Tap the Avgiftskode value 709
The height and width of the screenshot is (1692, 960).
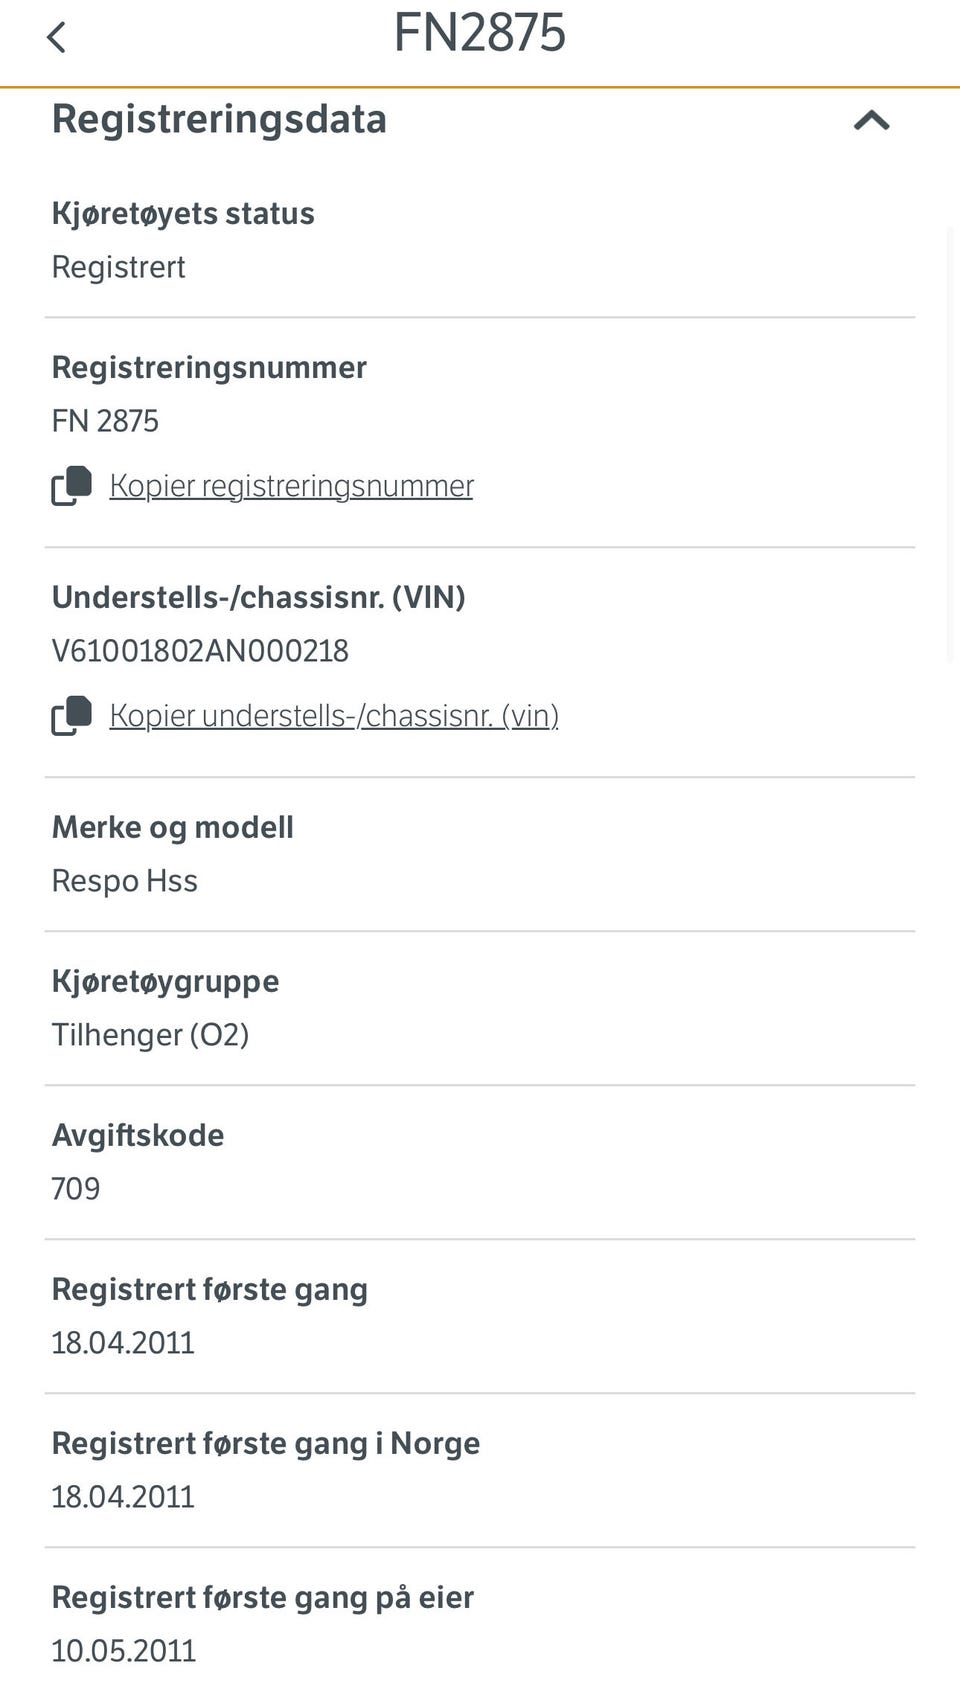(76, 1189)
